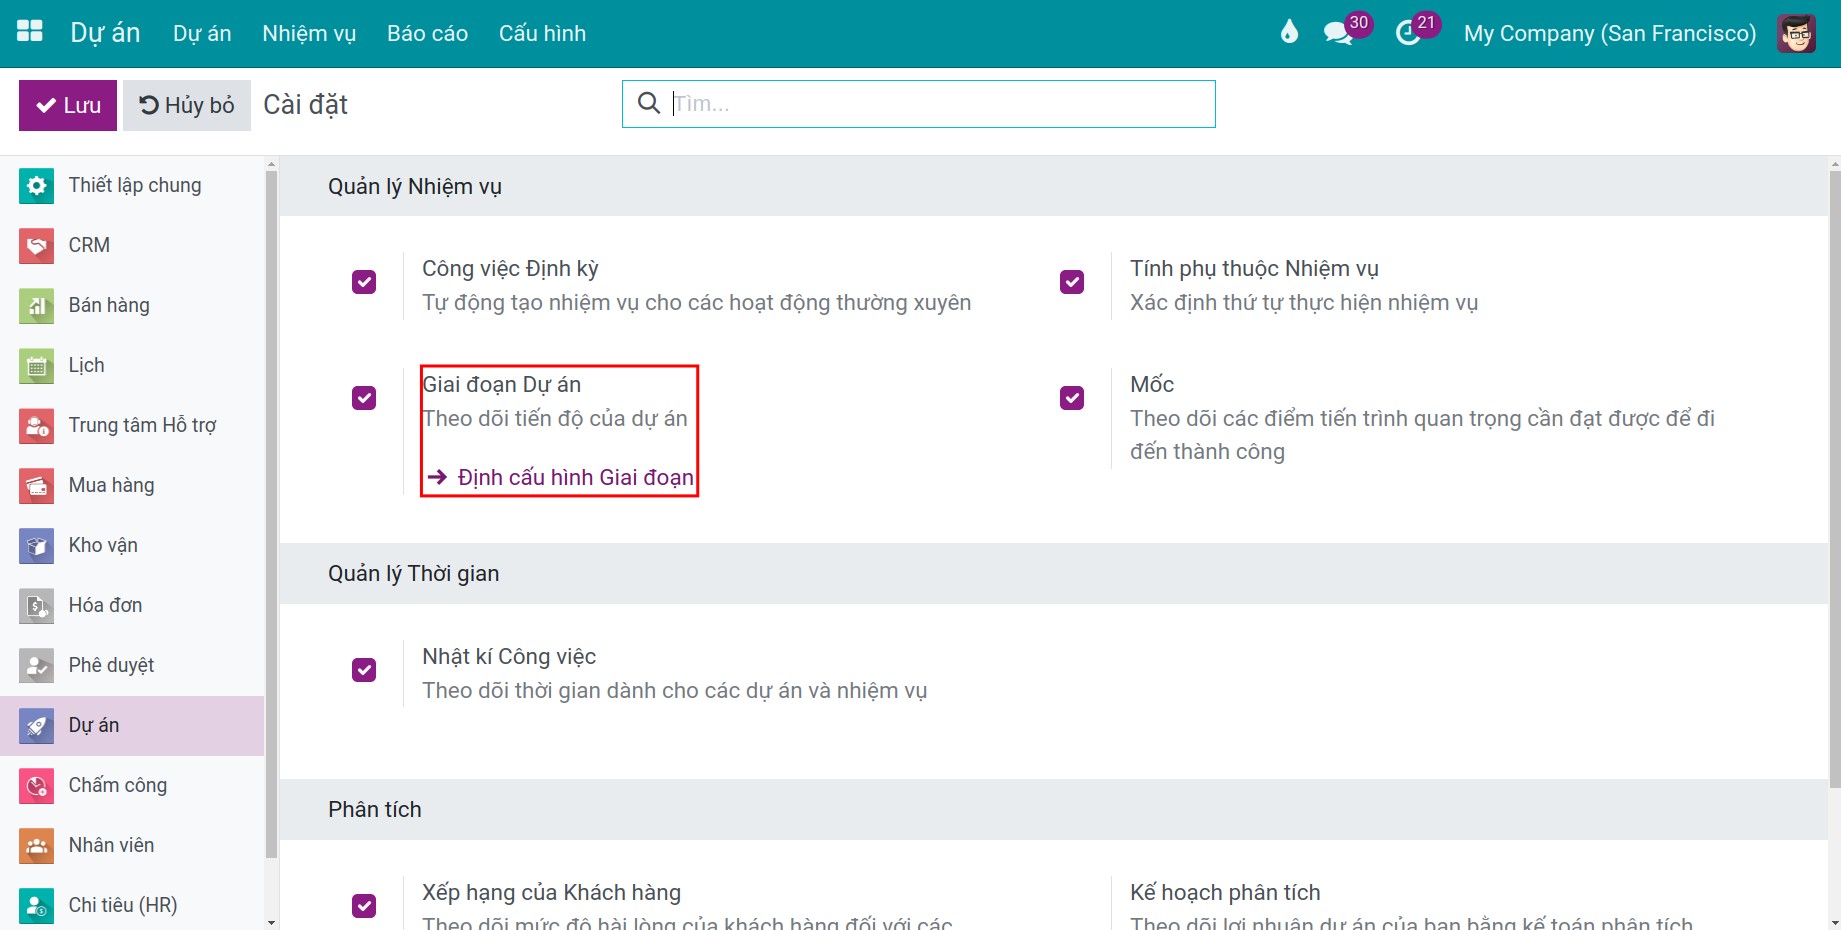
Task: Open the apps grid home menu
Action: 30,32
